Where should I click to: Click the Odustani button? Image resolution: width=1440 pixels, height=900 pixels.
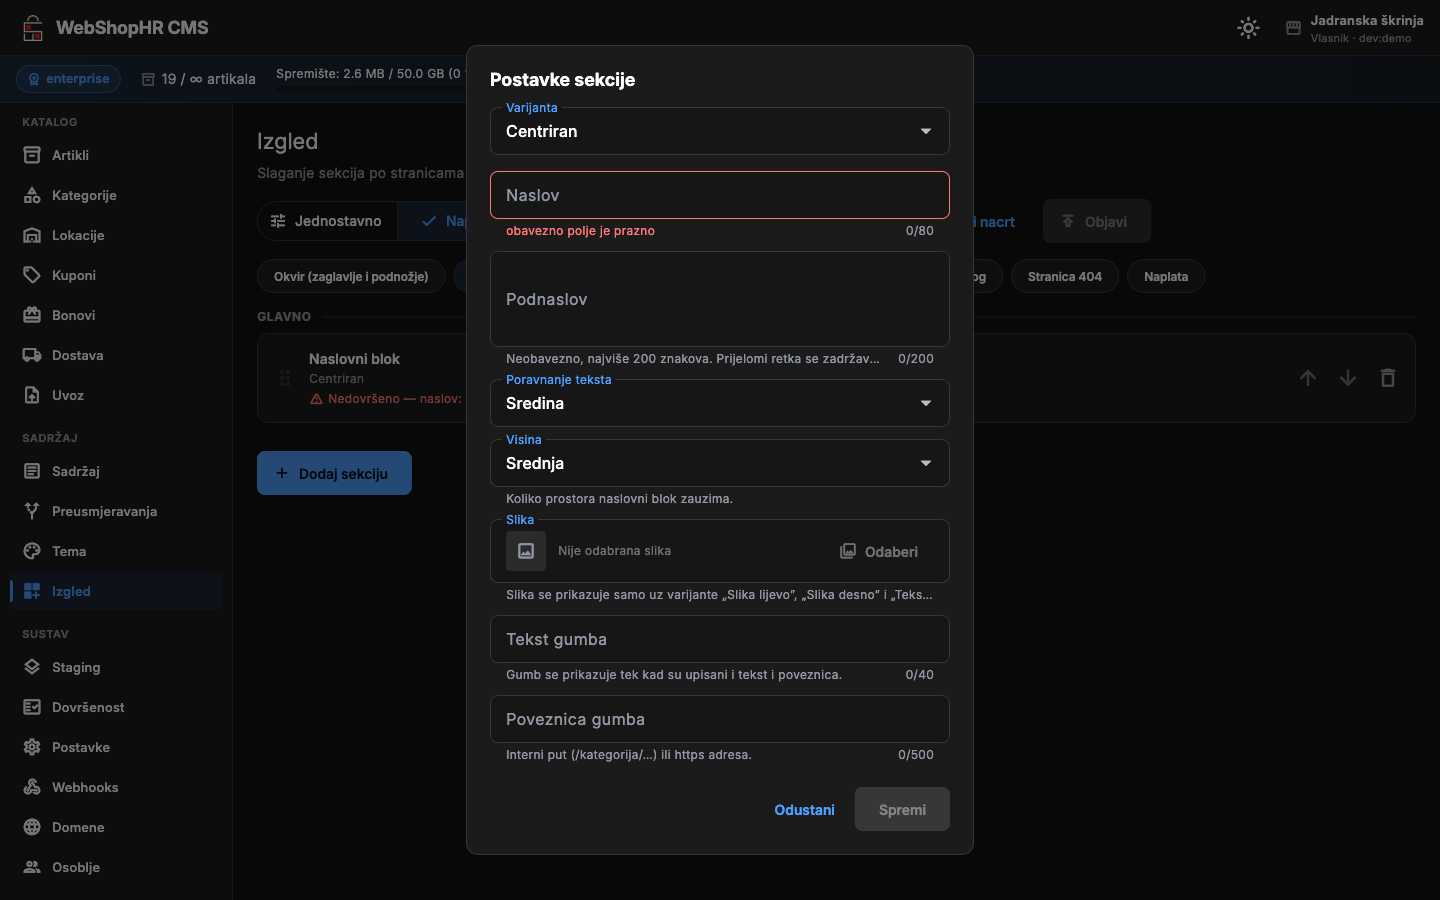(804, 810)
